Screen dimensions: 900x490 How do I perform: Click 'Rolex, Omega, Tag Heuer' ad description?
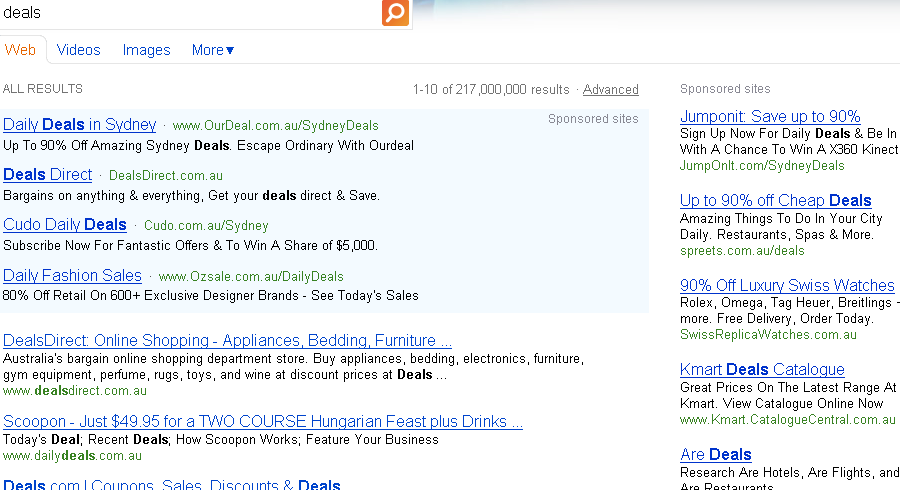[790, 310]
